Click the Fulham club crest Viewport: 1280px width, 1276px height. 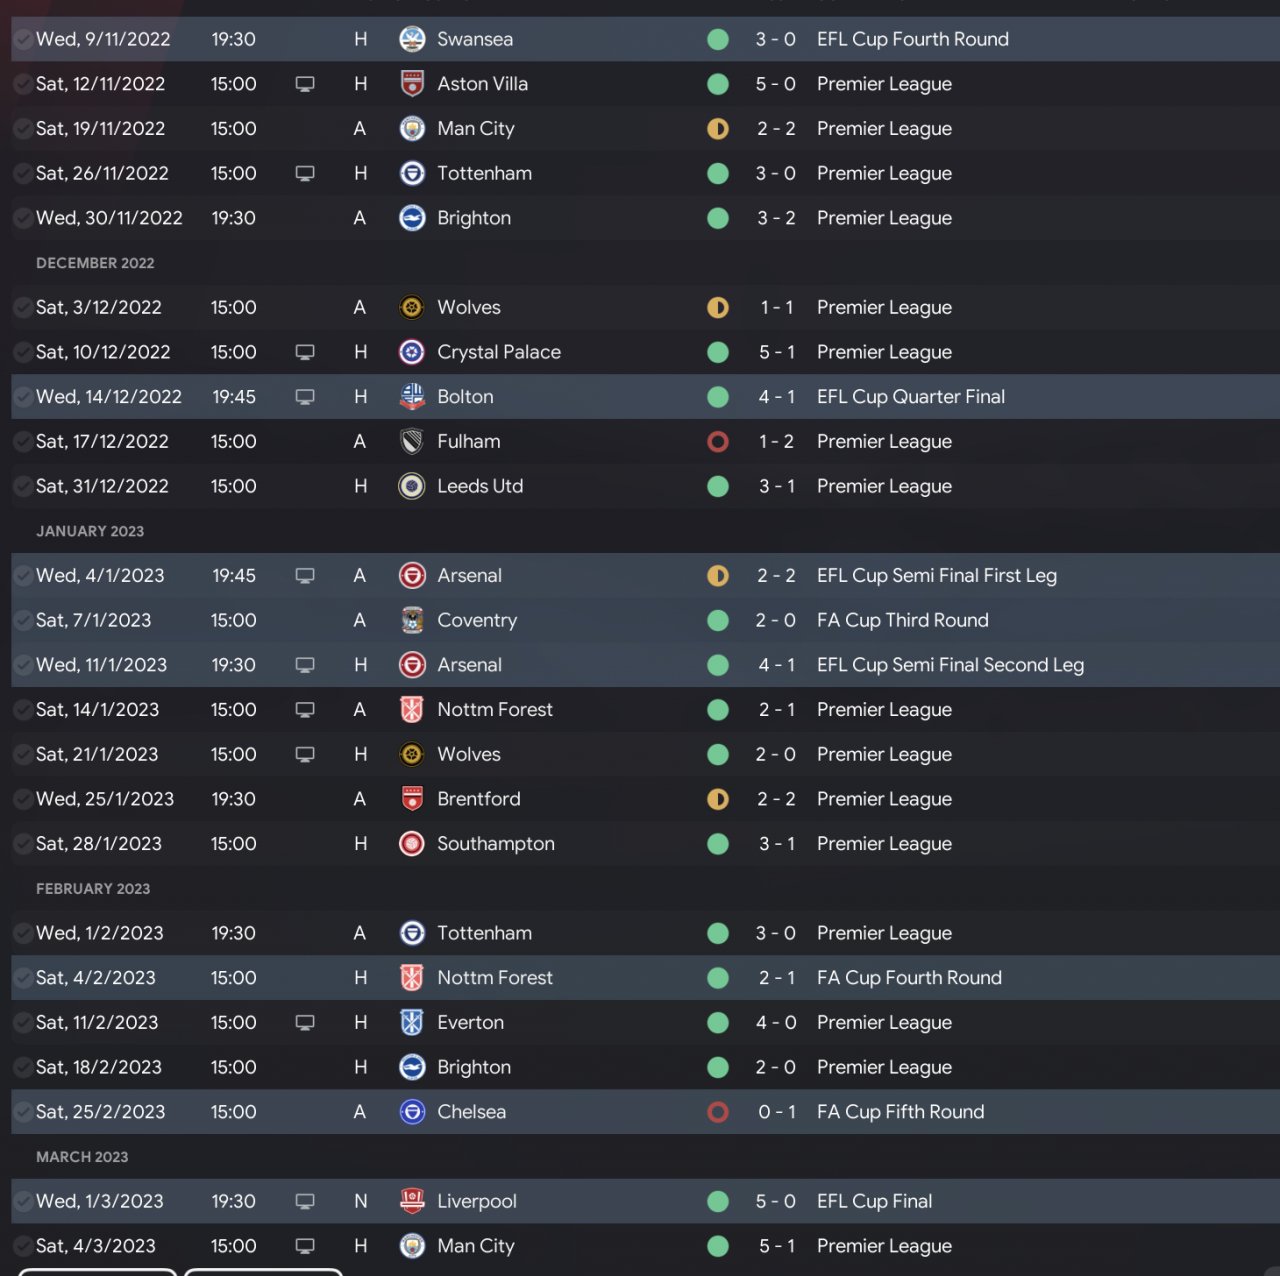point(412,441)
